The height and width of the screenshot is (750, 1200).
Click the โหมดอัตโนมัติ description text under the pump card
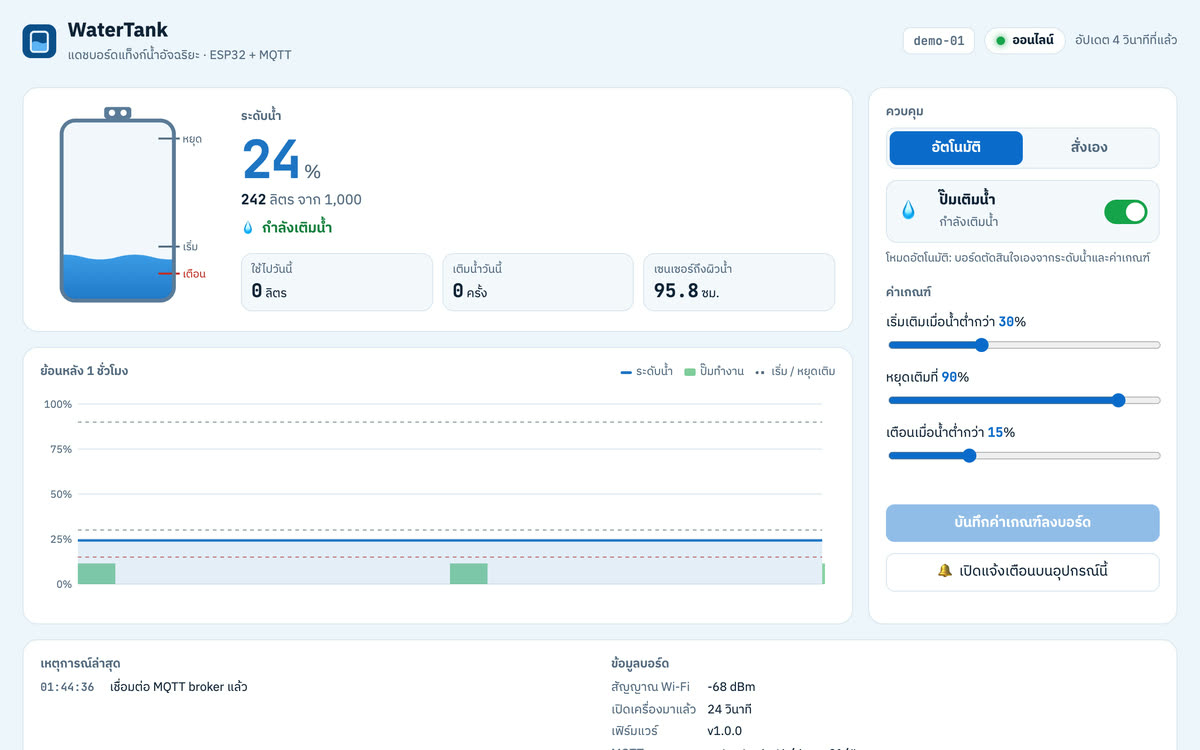(1018, 258)
